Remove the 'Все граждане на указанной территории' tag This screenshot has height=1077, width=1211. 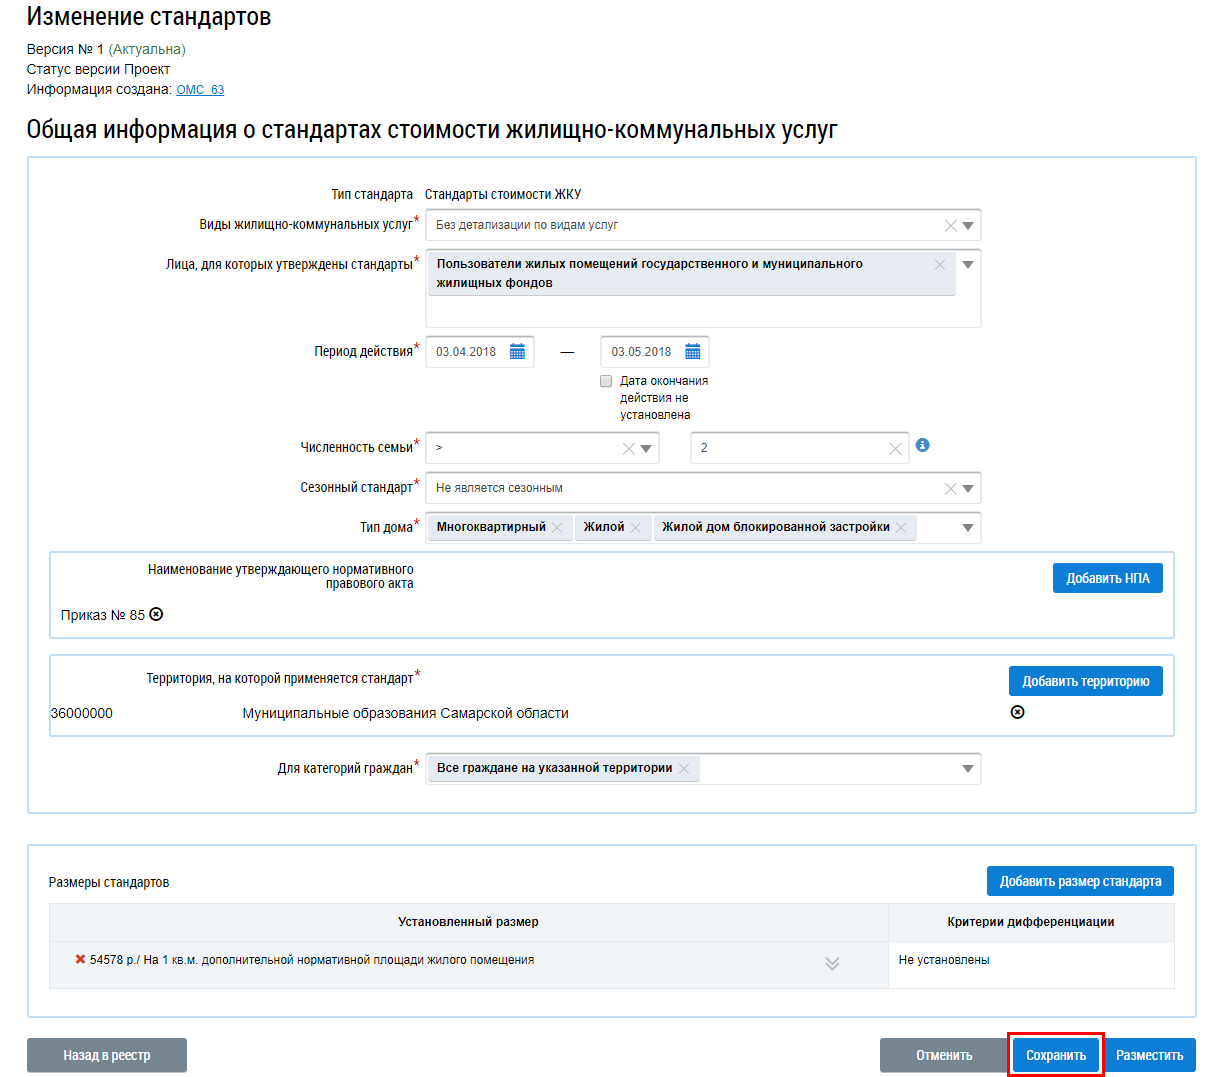coord(684,769)
